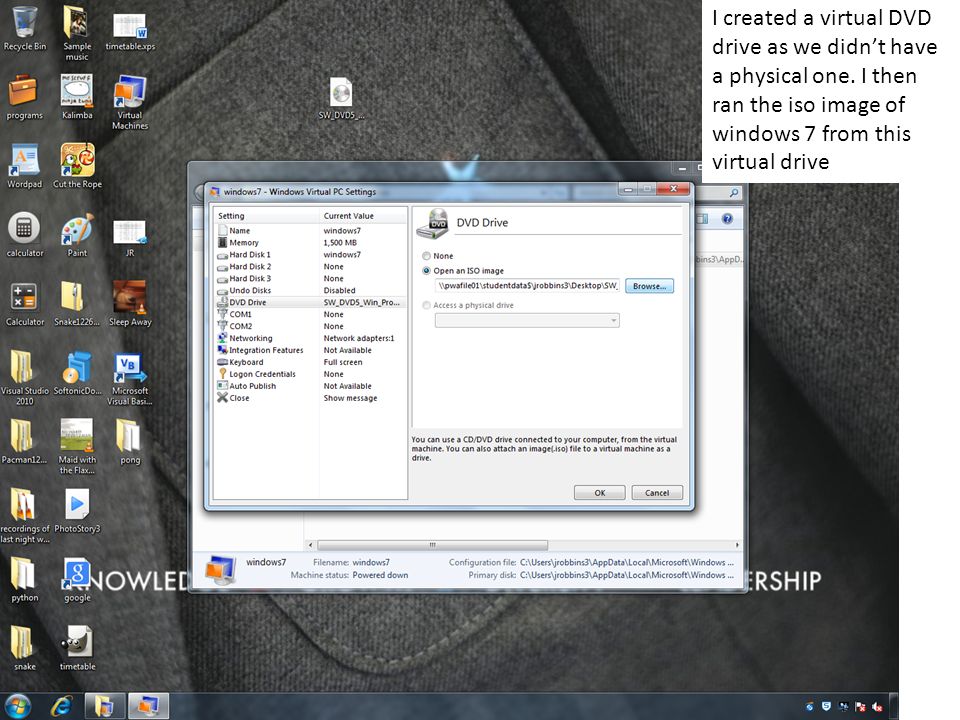Open the pong folder icon
The height and width of the screenshot is (720, 960).
[x=130, y=441]
